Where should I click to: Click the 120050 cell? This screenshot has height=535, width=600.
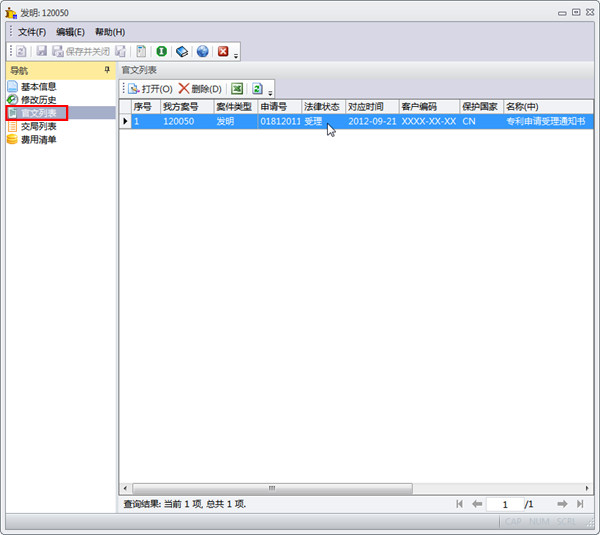pyautogui.click(x=187, y=121)
